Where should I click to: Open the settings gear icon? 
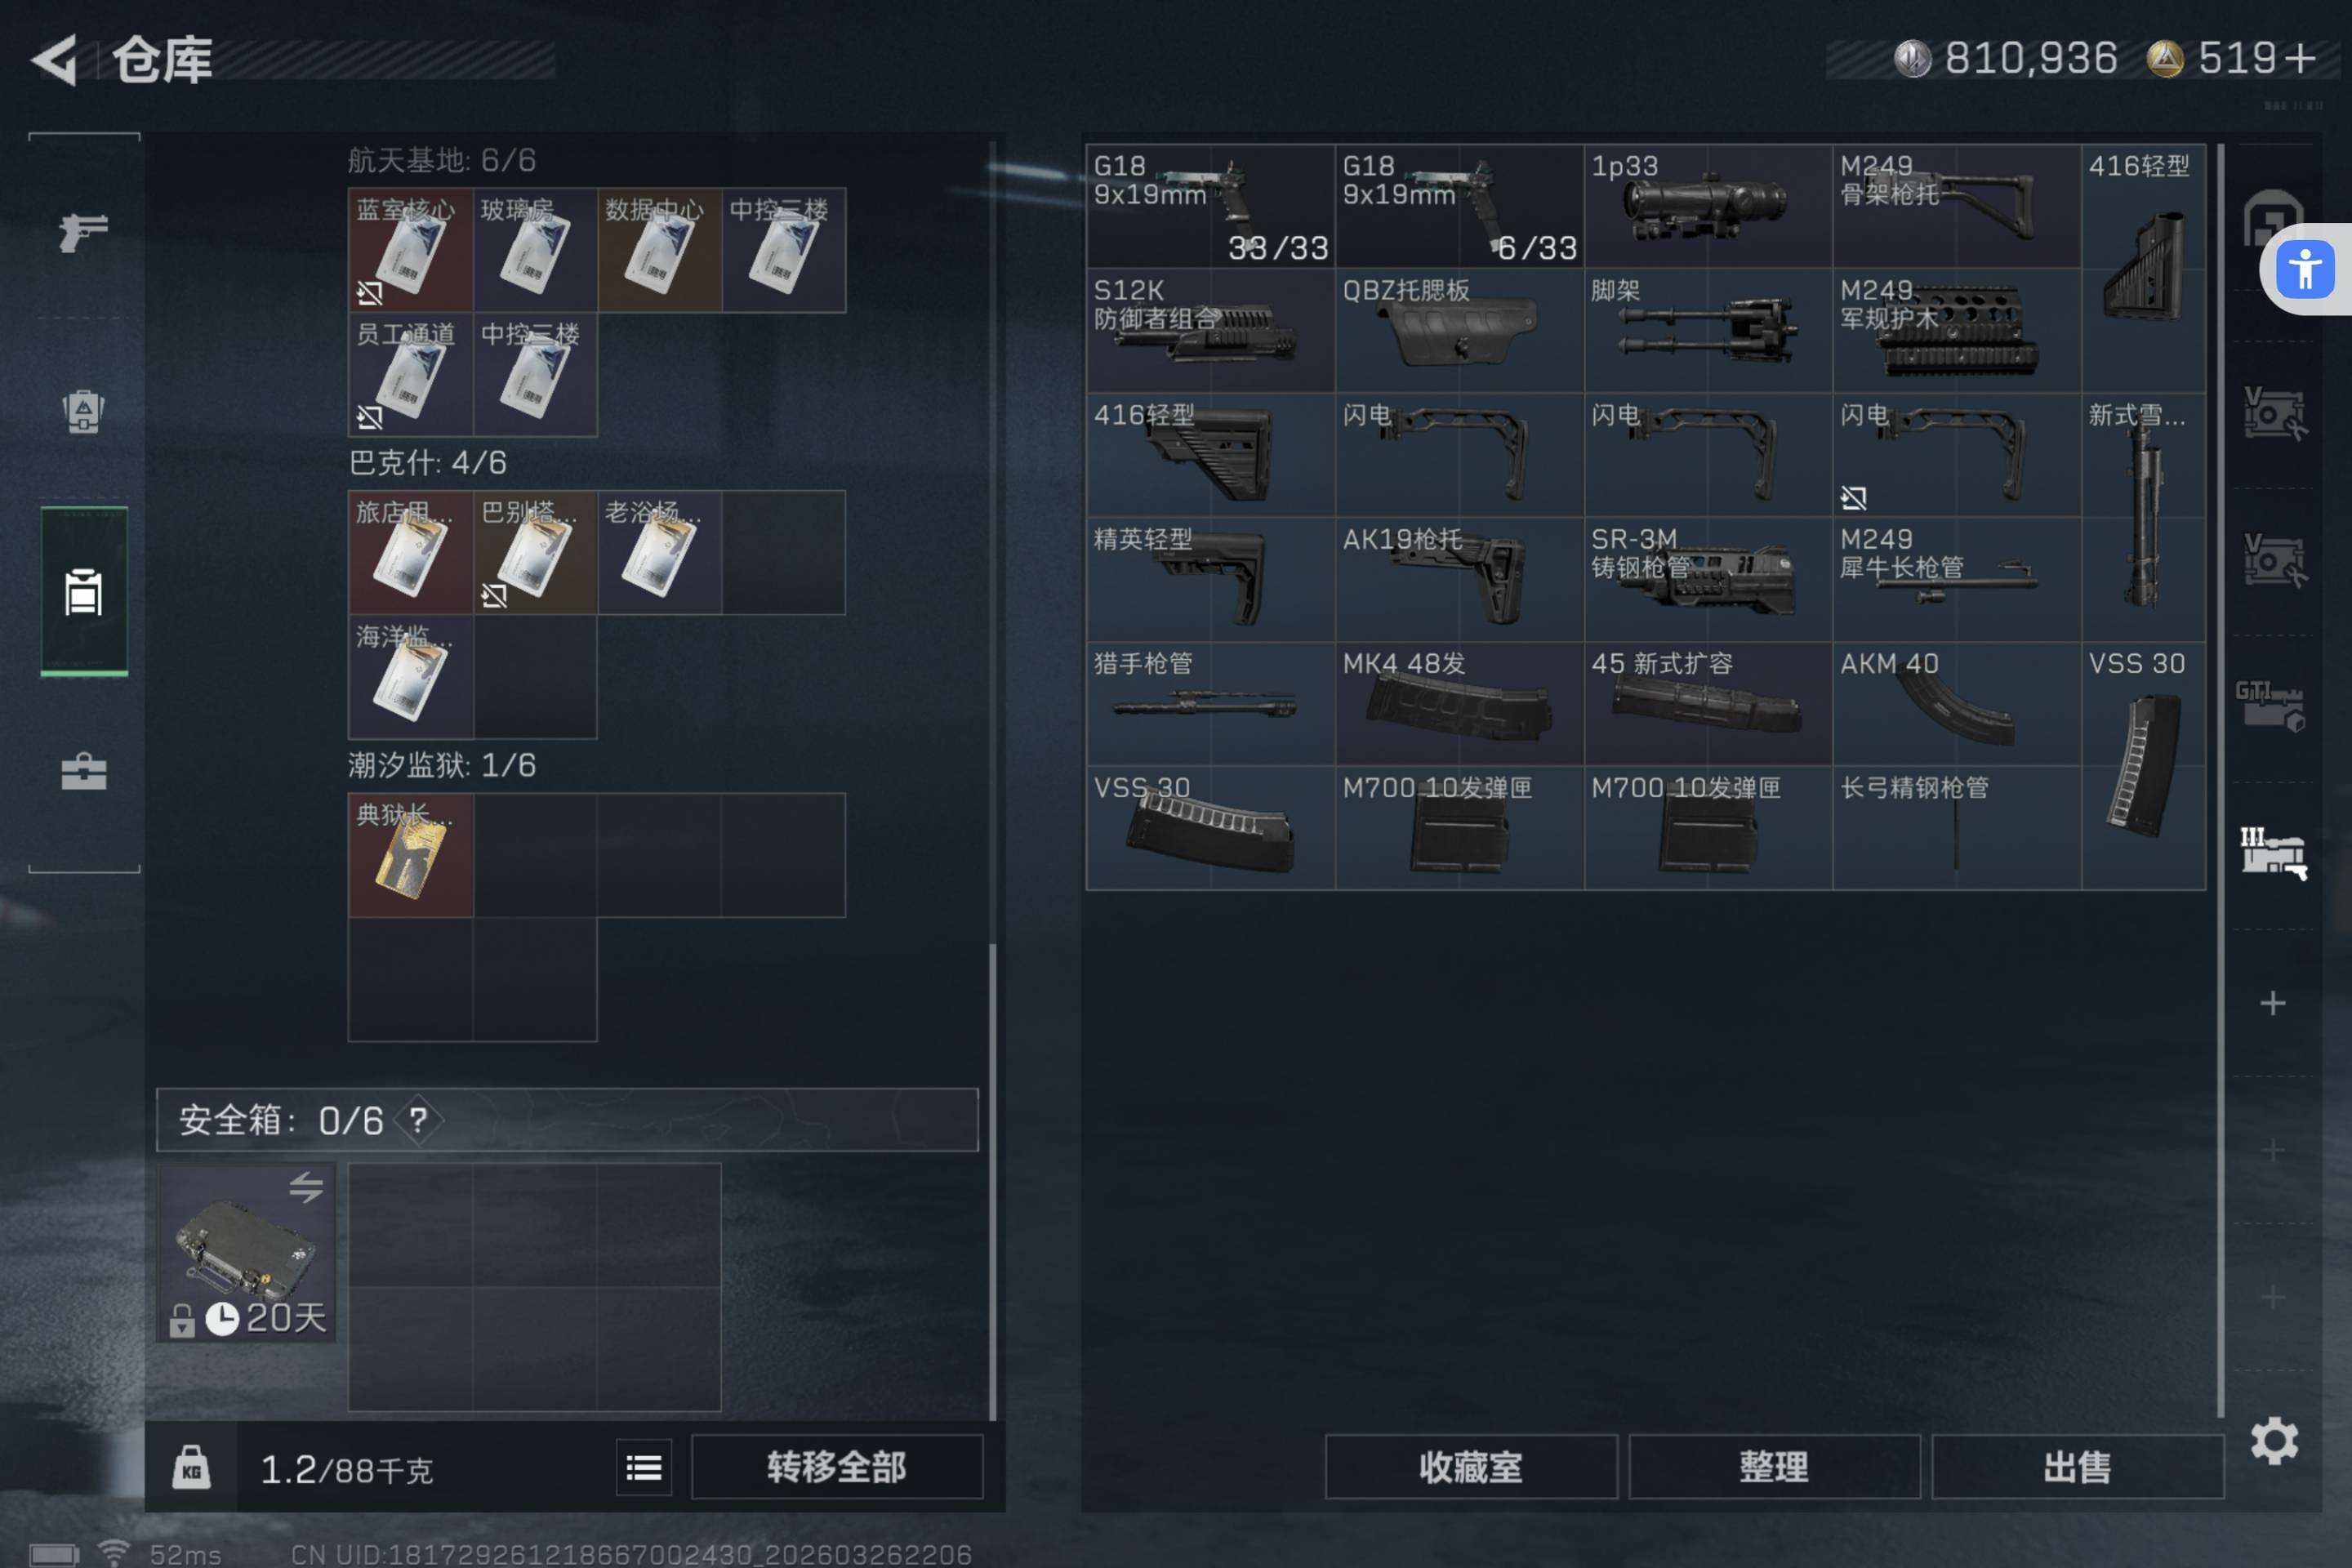[x=2274, y=1441]
